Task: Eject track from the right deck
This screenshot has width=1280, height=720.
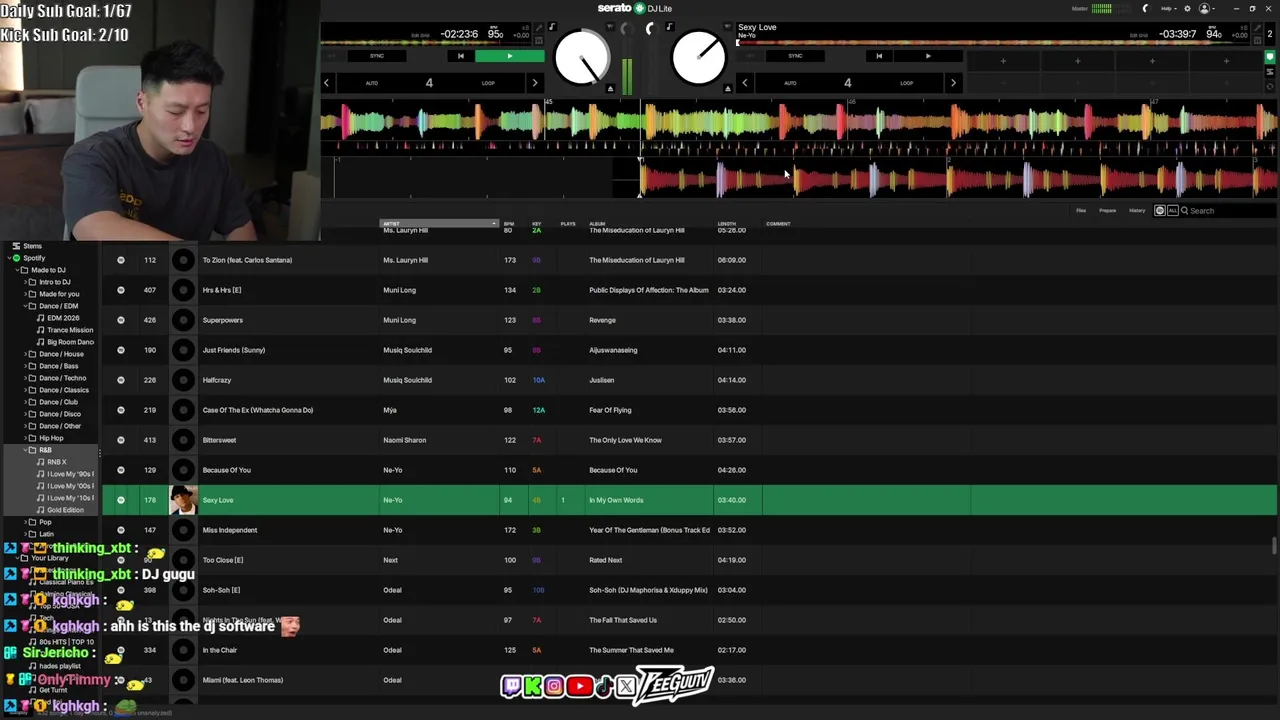Action: coord(729,89)
